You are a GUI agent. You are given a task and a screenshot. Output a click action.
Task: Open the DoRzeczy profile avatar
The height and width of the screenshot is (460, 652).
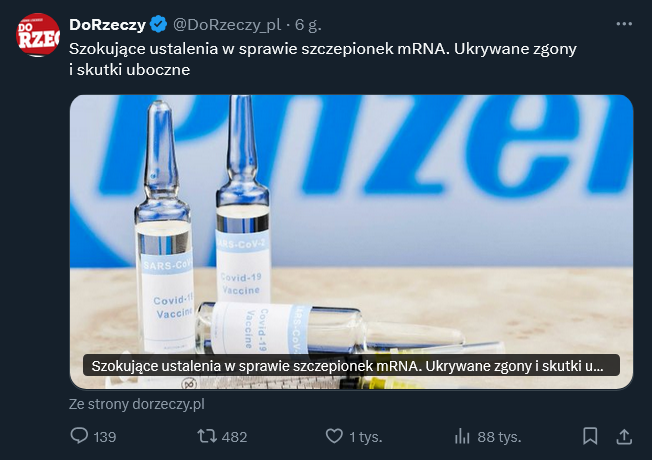click(x=38, y=35)
